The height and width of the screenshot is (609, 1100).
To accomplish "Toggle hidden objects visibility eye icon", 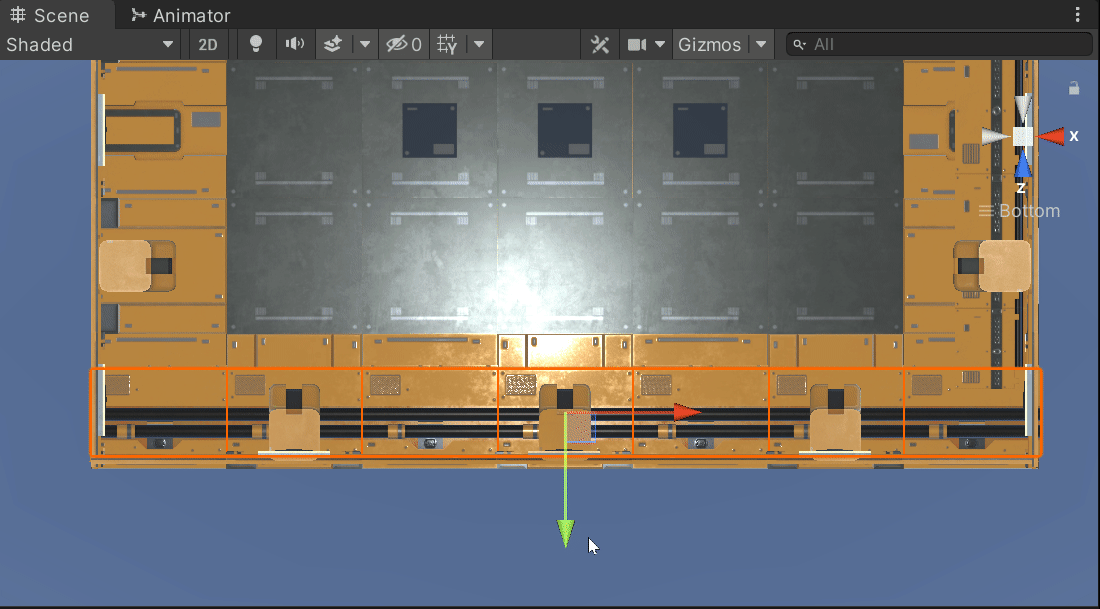I will coord(404,44).
